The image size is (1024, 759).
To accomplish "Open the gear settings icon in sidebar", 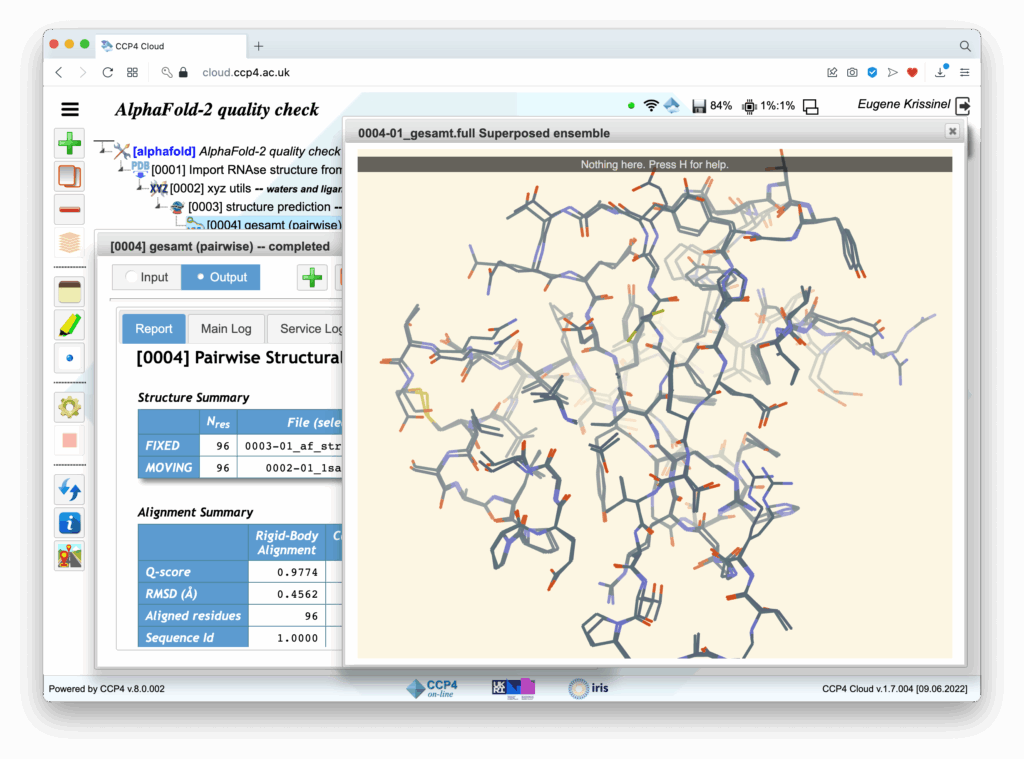I will (70, 406).
